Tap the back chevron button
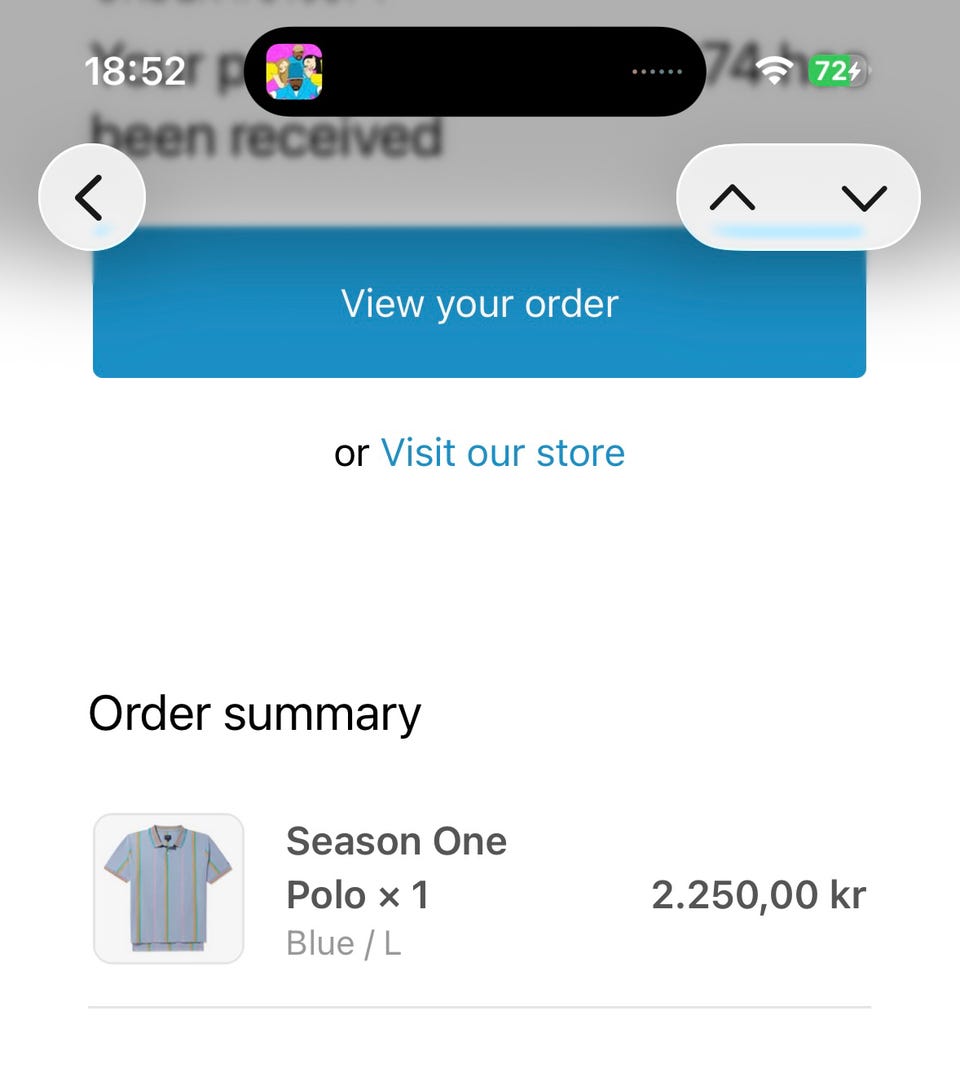 coord(92,198)
